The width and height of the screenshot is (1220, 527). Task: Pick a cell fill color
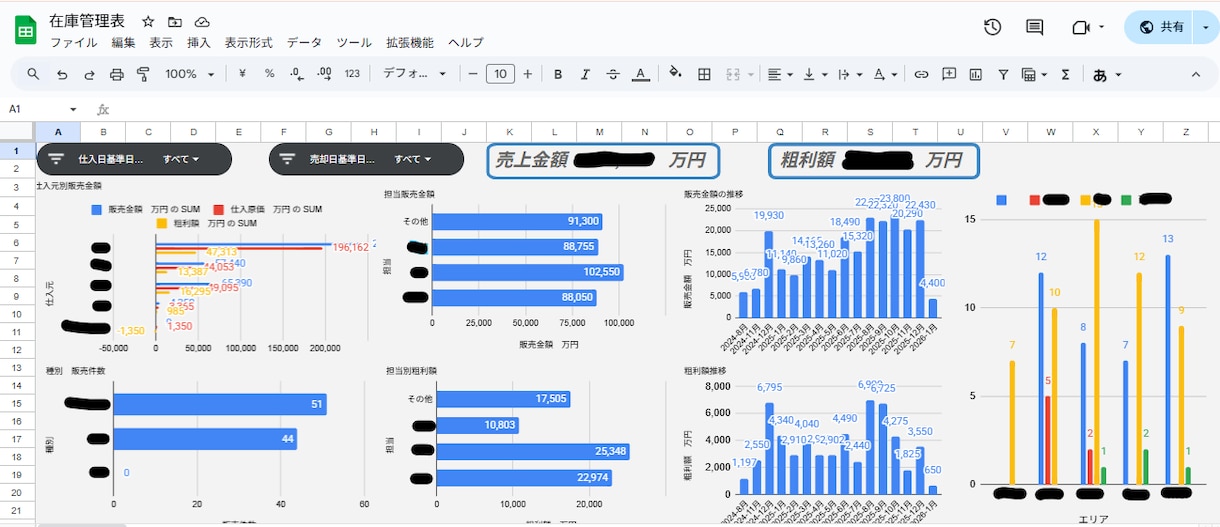tap(676, 74)
